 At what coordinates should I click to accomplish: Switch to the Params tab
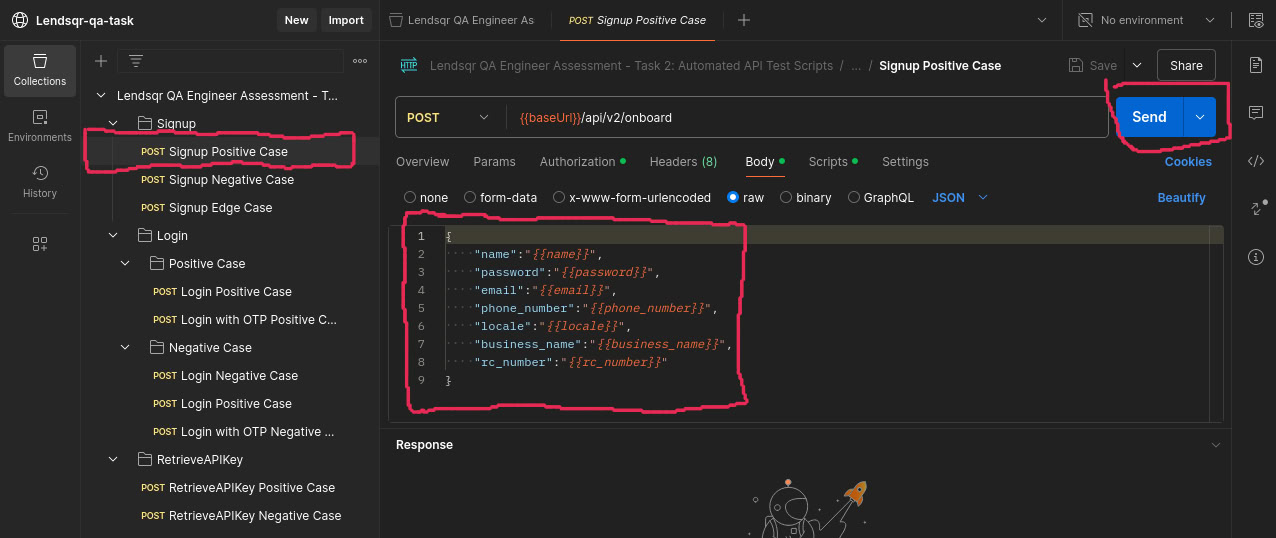[x=495, y=161]
